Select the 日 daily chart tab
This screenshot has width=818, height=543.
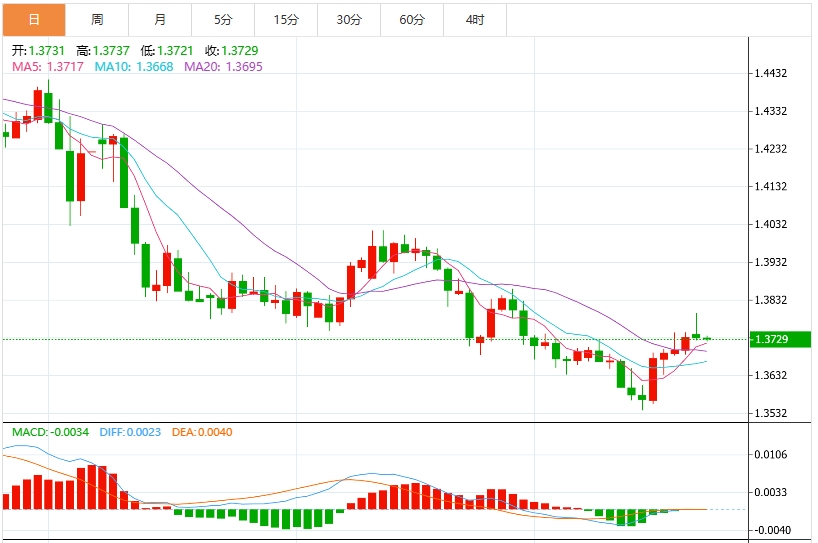(x=34, y=20)
